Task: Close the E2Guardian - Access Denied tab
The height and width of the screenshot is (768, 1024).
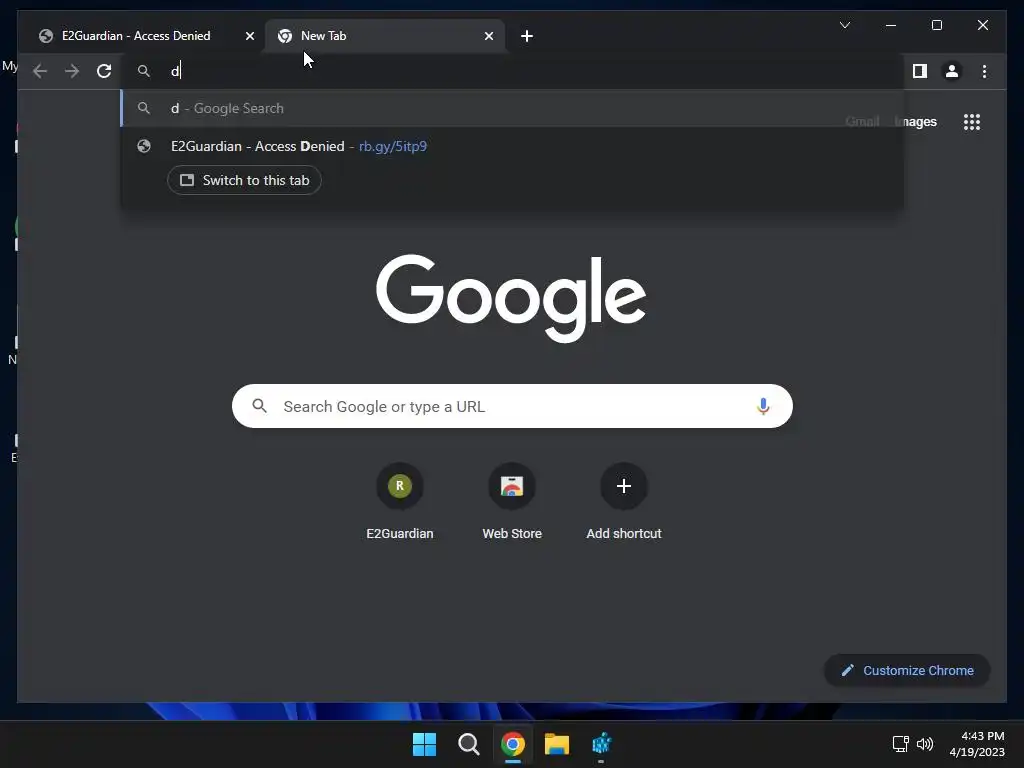Action: pyautogui.click(x=249, y=36)
